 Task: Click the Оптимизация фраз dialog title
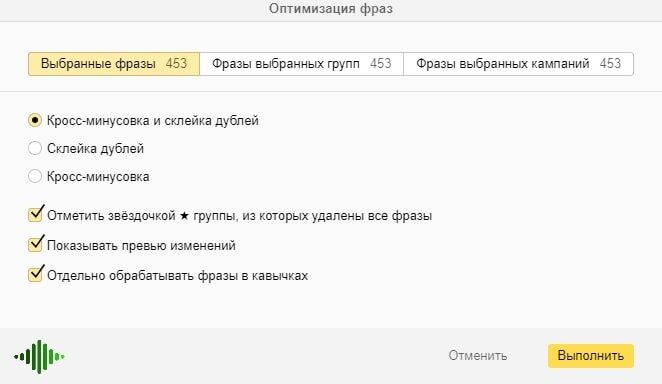(x=331, y=8)
